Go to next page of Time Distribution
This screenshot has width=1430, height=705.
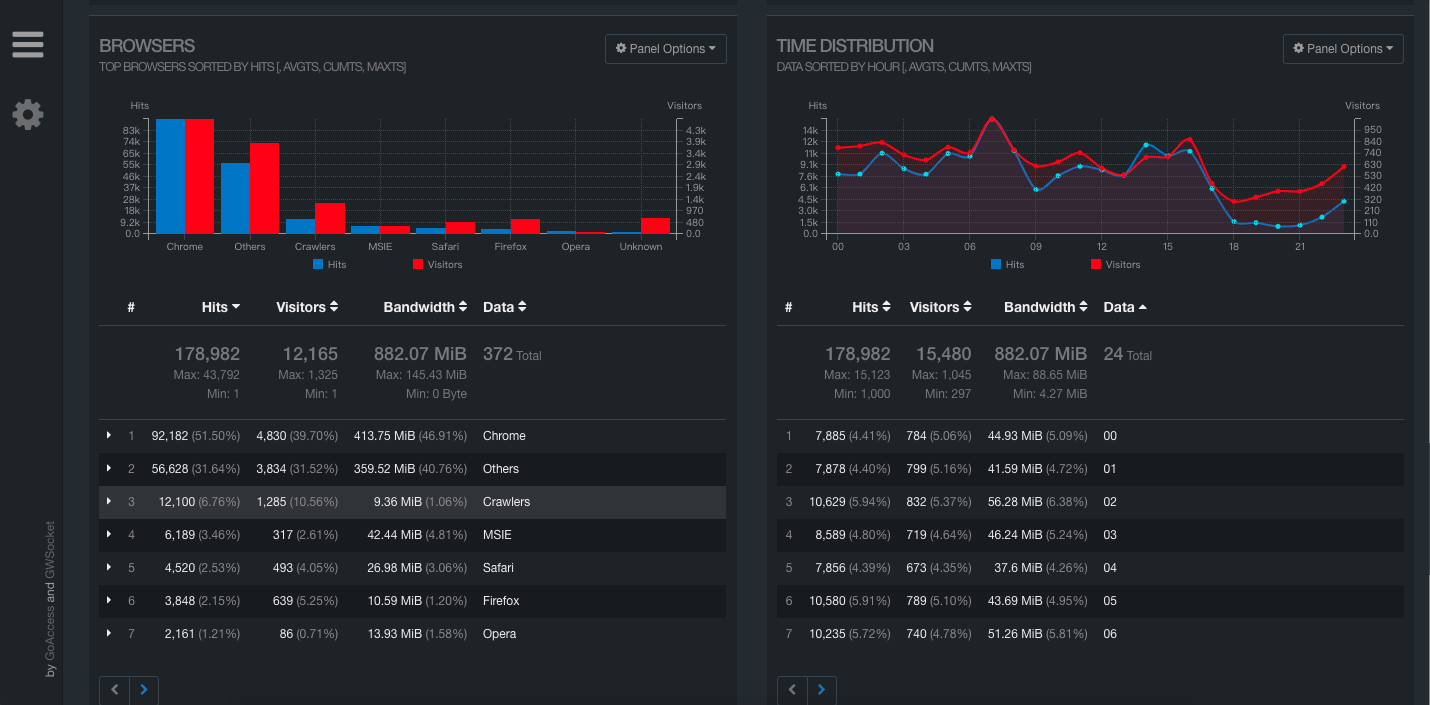coord(821,690)
